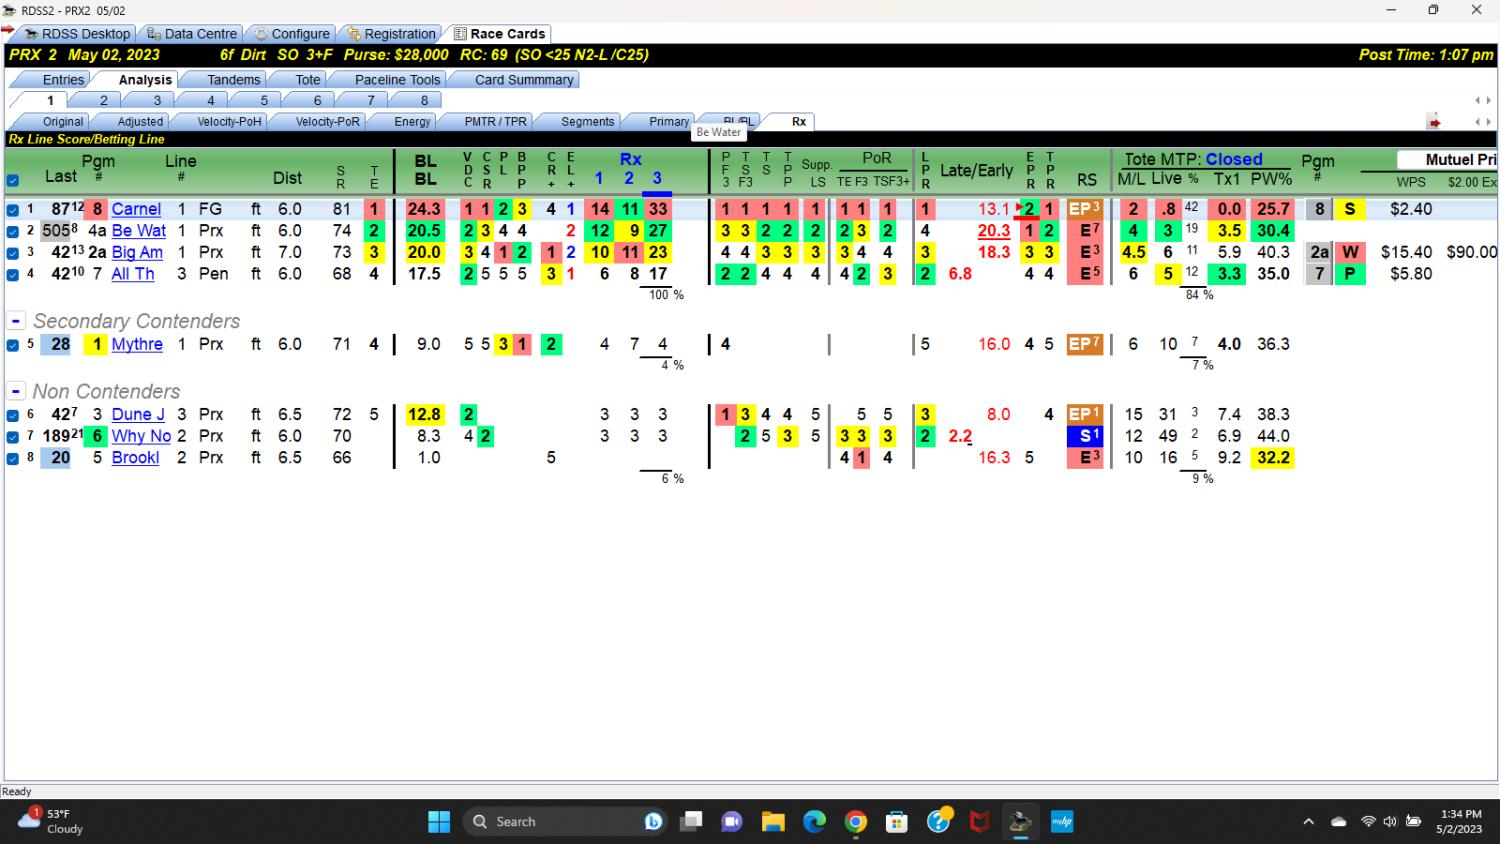Collapse the Non Contenders group
This screenshot has height=844, width=1500.
click(16, 391)
